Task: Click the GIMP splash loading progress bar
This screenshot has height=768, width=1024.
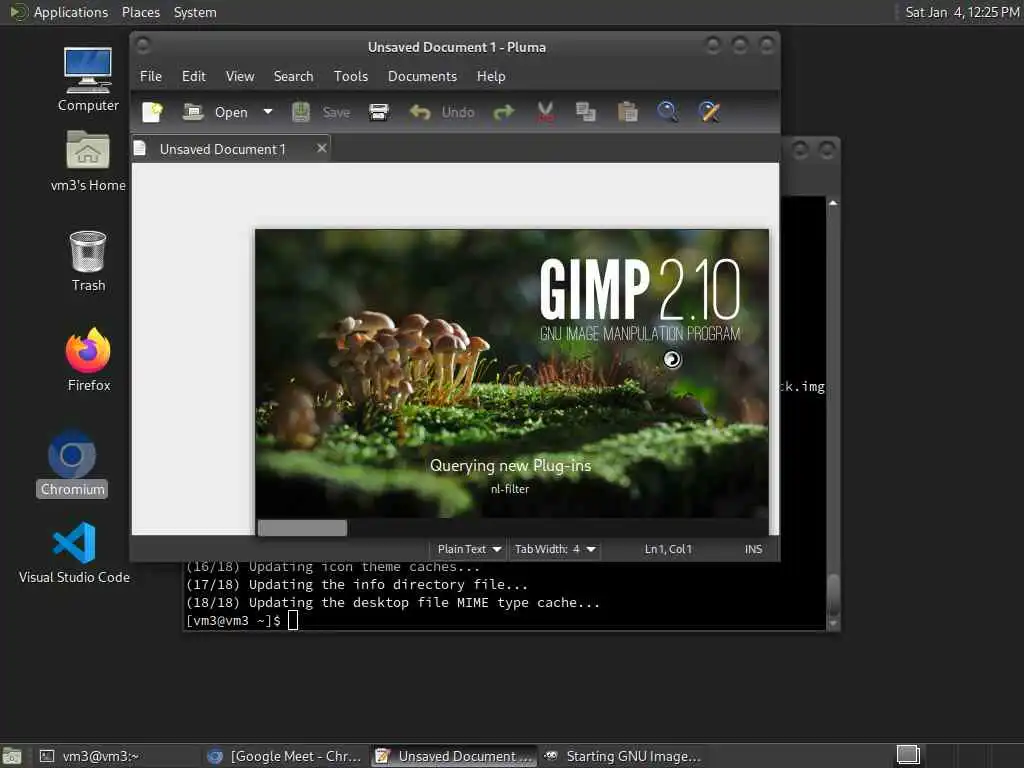Action: (513, 528)
